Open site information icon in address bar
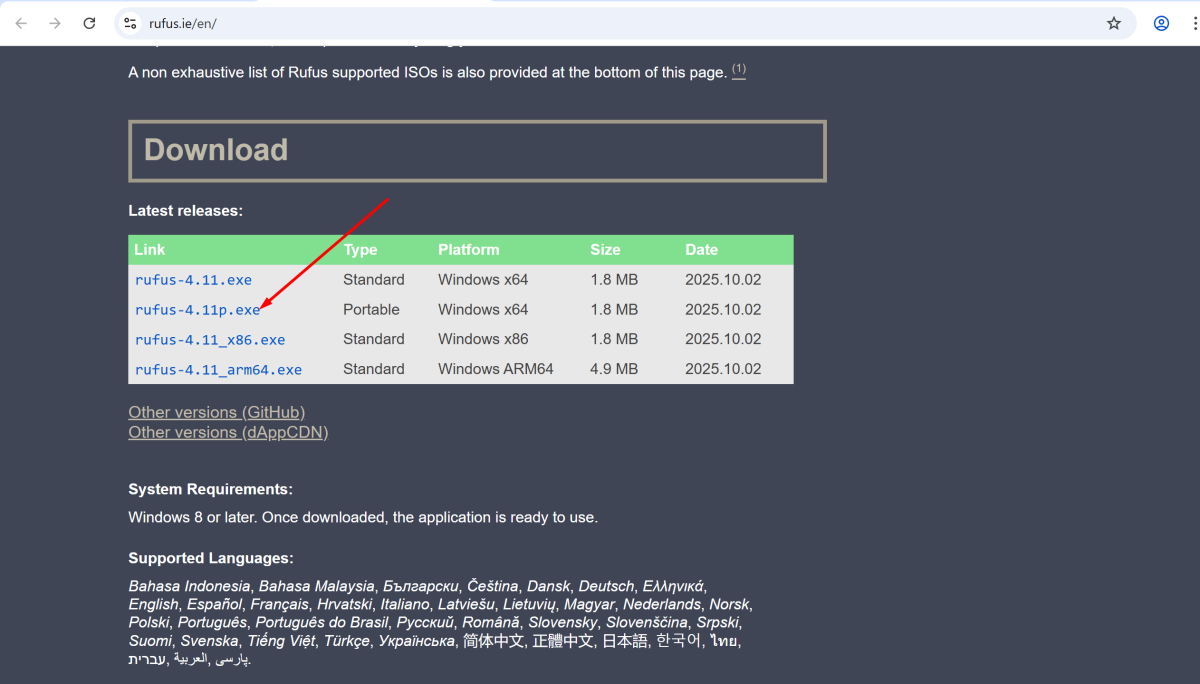This screenshot has width=1200, height=684. coord(130,23)
